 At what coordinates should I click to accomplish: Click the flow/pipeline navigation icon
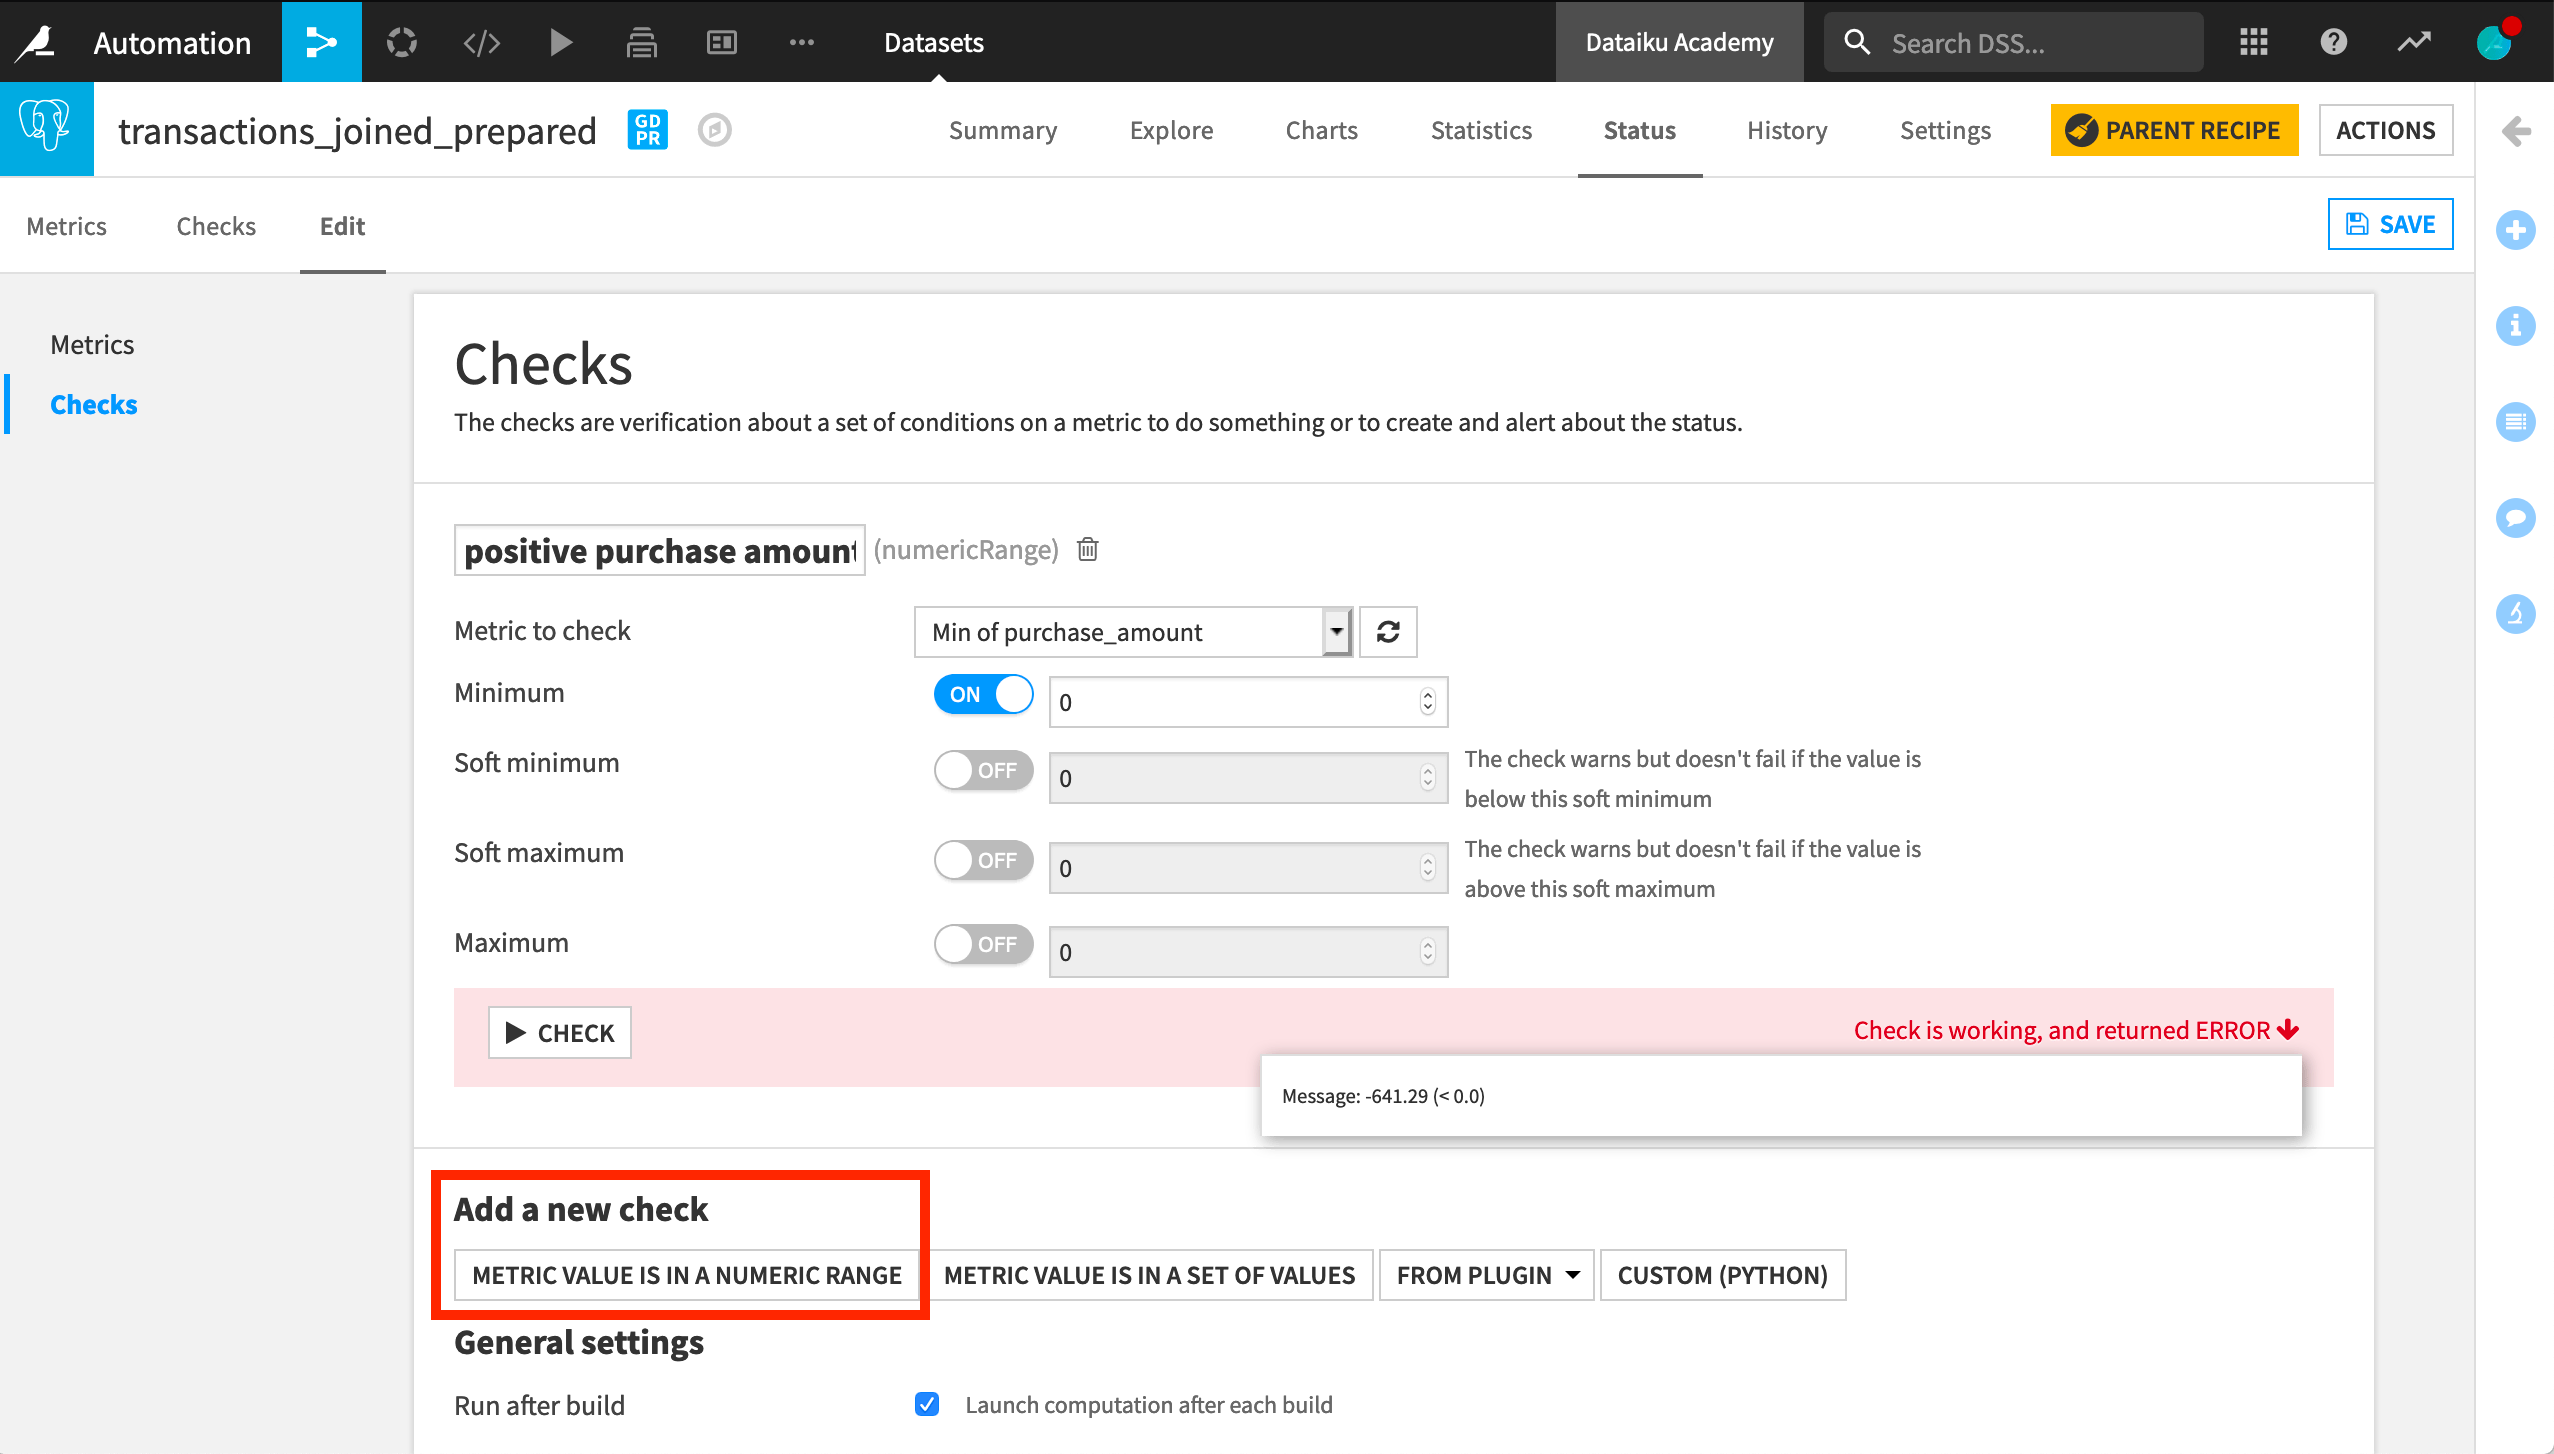[325, 40]
